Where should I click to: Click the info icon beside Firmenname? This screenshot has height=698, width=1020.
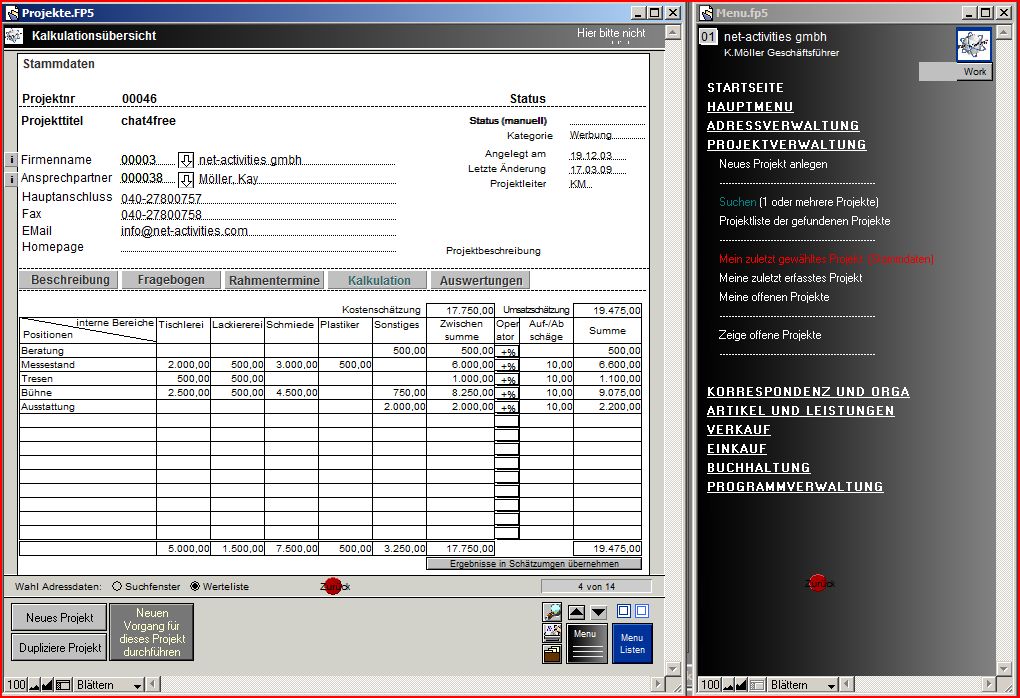(11, 160)
